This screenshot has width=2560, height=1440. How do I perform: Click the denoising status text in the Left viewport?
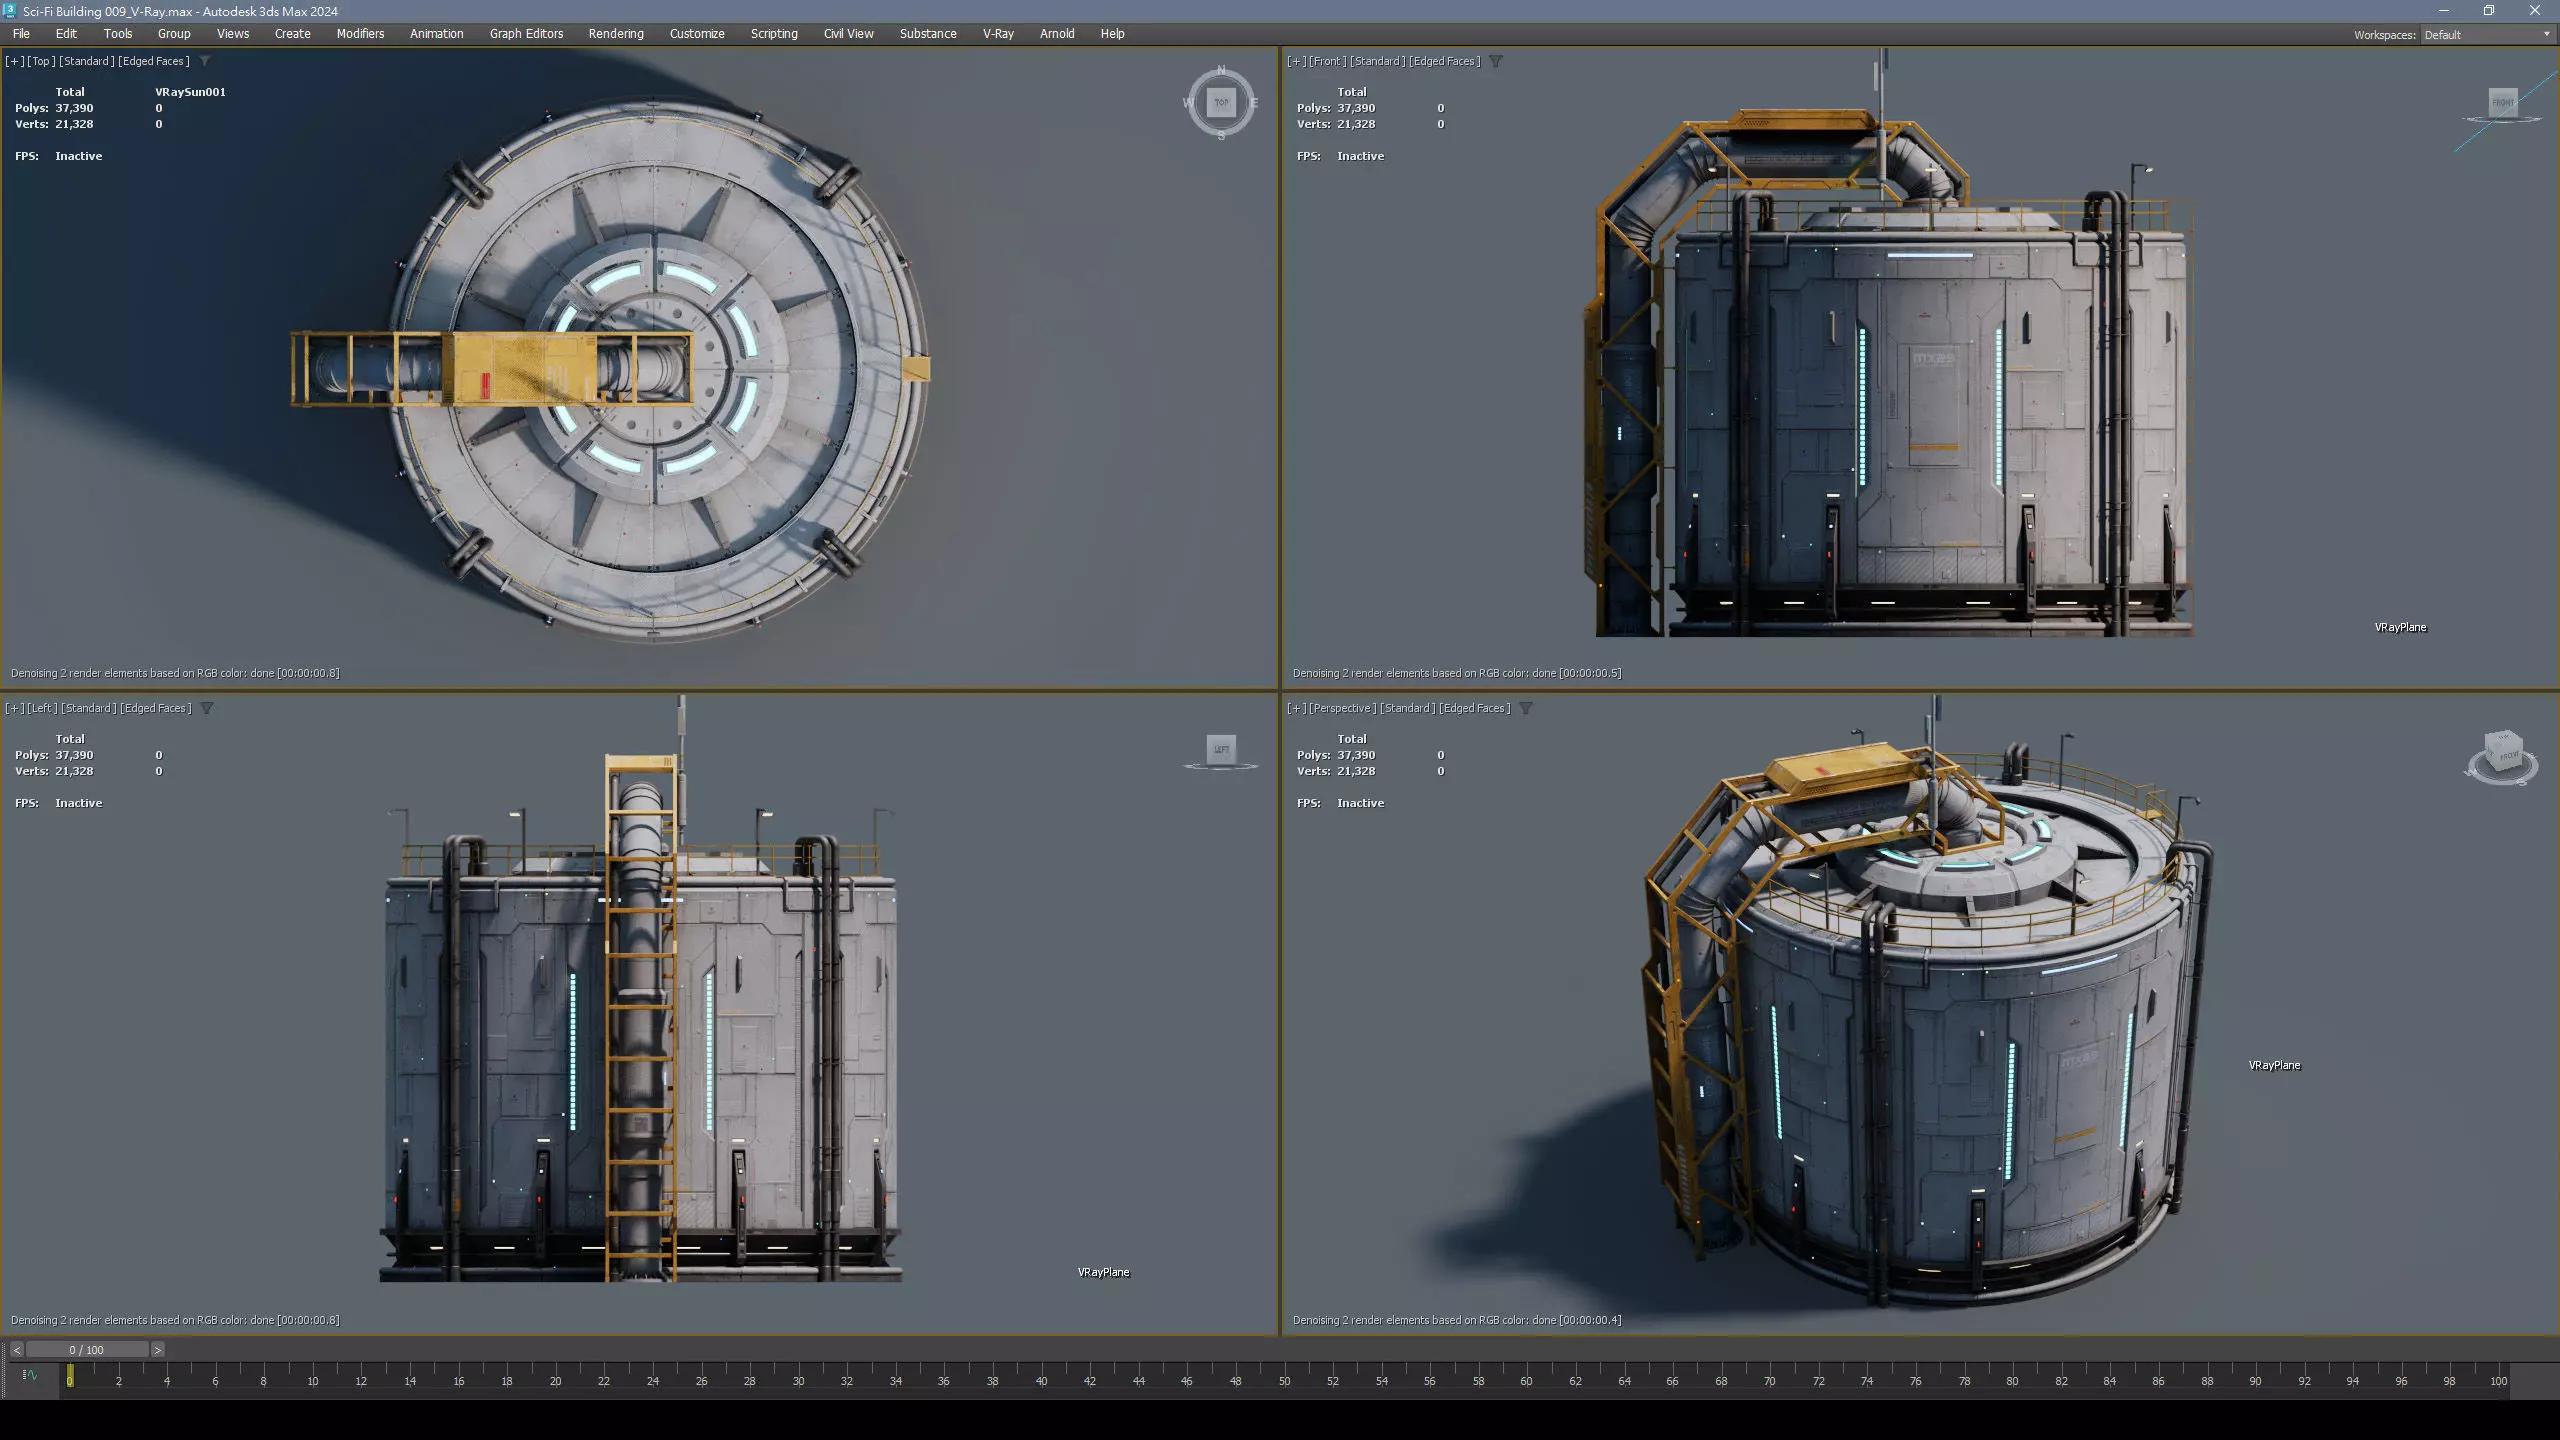point(175,1320)
